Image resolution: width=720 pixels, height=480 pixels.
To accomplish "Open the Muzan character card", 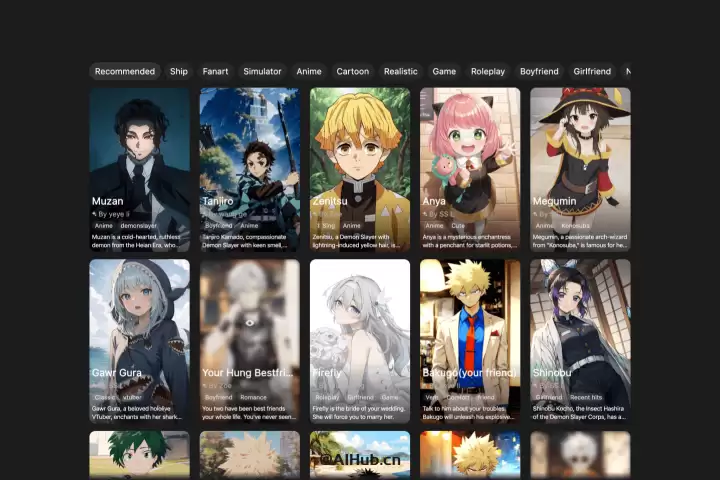I will click(x=140, y=169).
